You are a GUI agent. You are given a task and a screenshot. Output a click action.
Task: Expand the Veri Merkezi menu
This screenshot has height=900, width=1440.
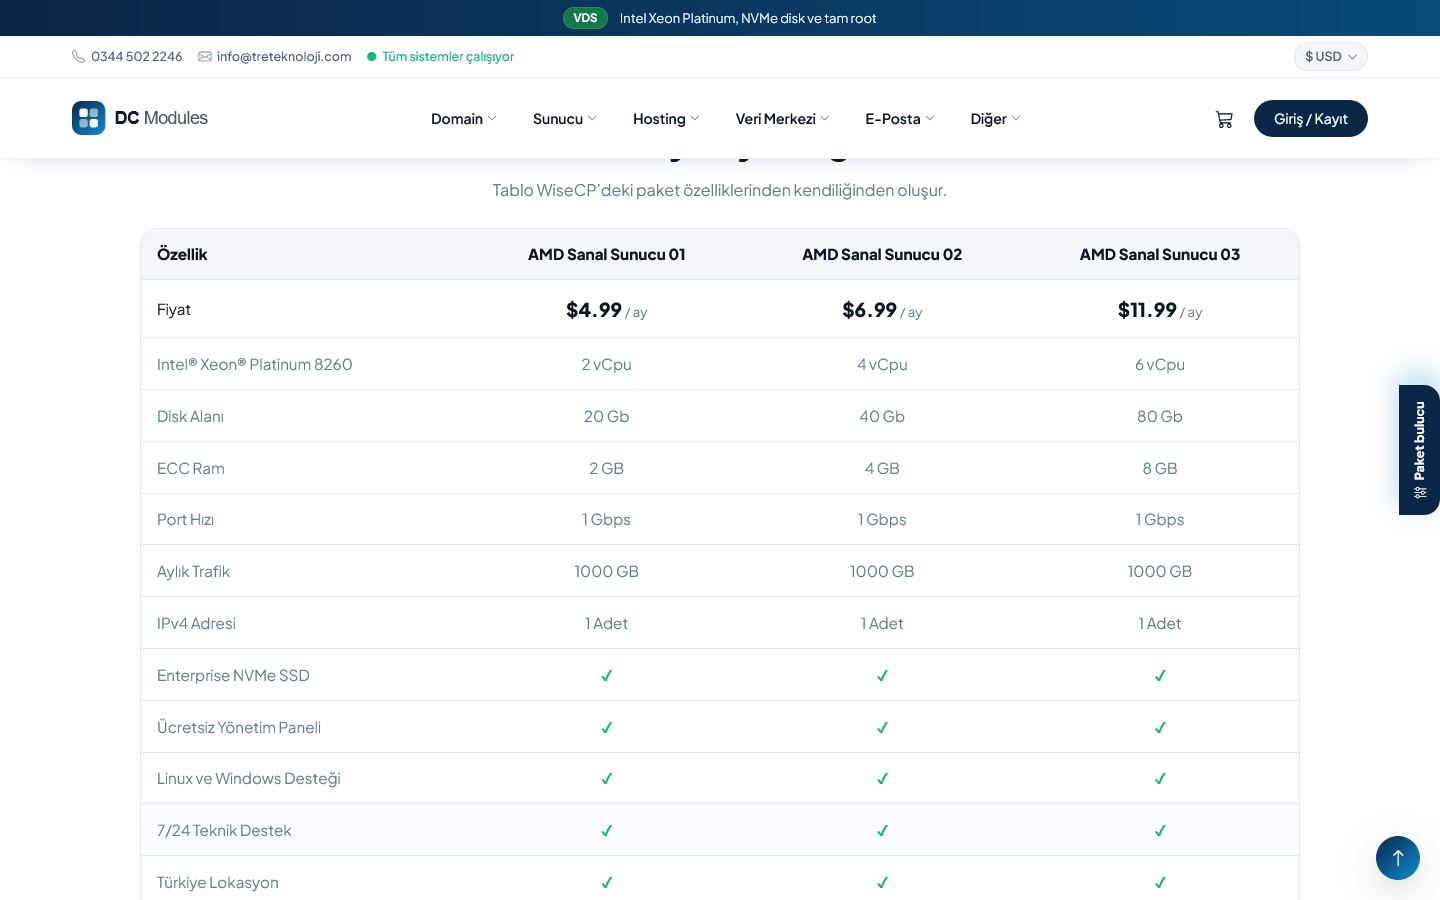coord(782,119)
